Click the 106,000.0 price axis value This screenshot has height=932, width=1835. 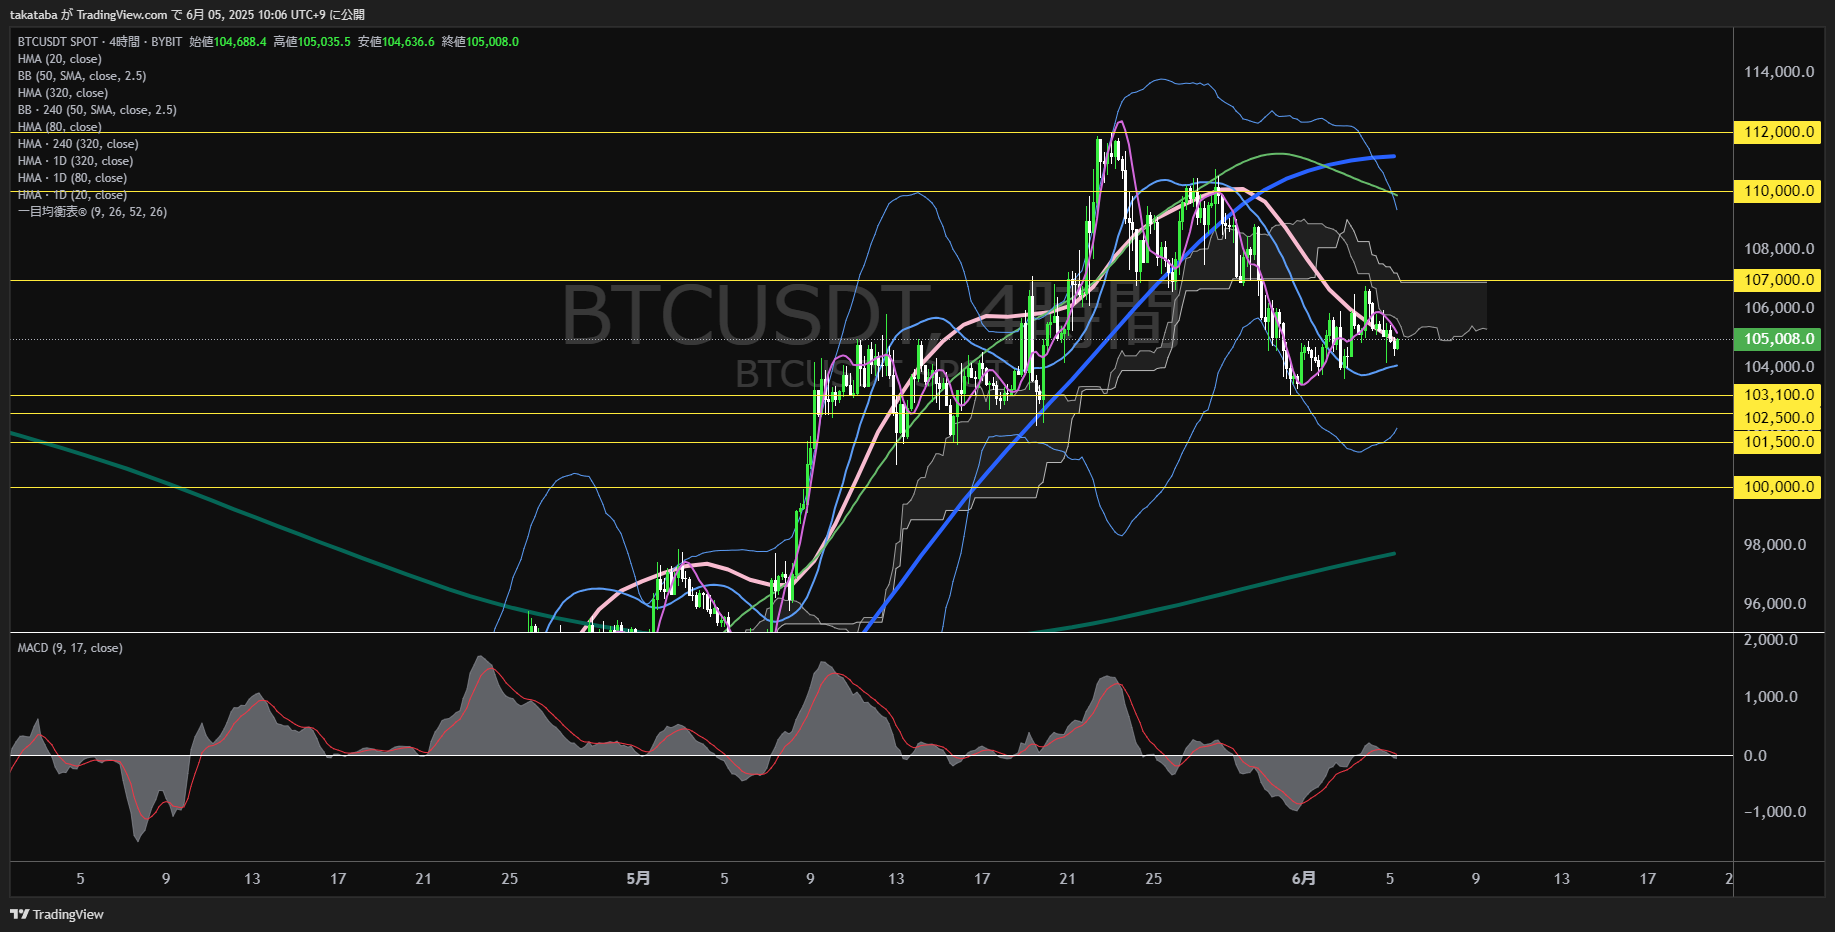point(1779,308)
